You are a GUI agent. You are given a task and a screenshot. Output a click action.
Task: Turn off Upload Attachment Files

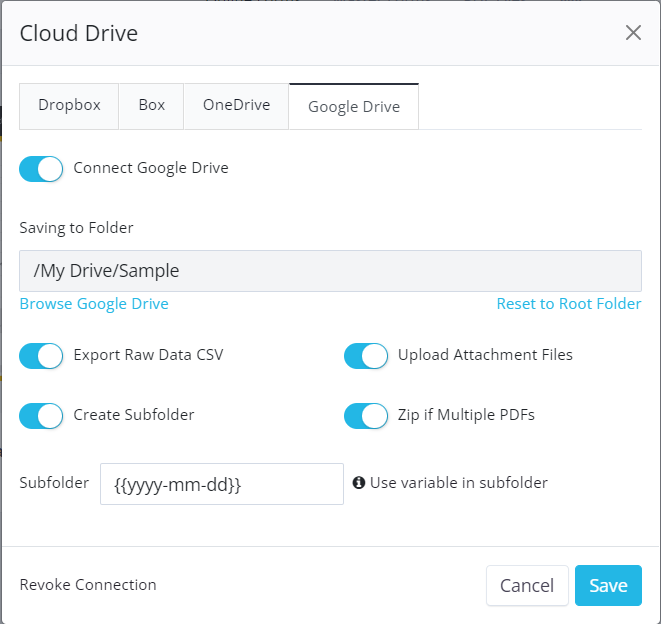366,355
